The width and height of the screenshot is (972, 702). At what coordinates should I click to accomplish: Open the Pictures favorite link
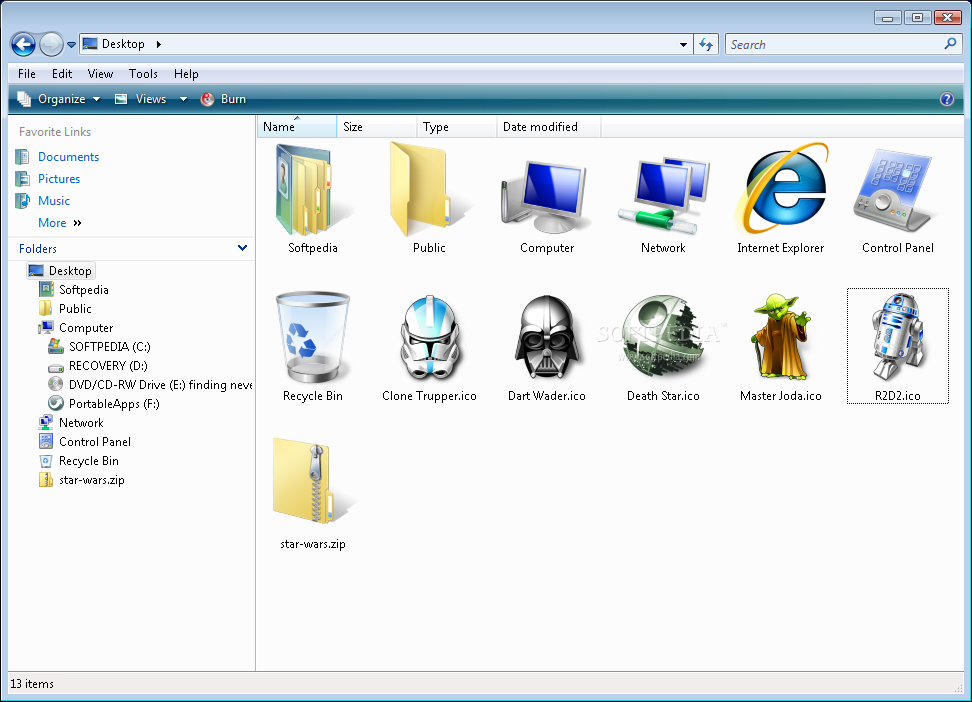(x=59, y=179)
